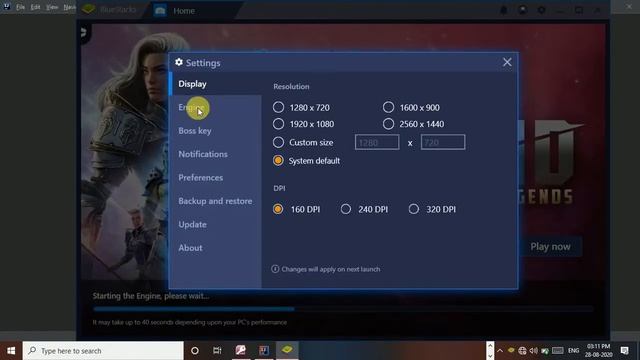Open Cortana from the taskbar
640x360 pixels.
click(x=195, y=351)
